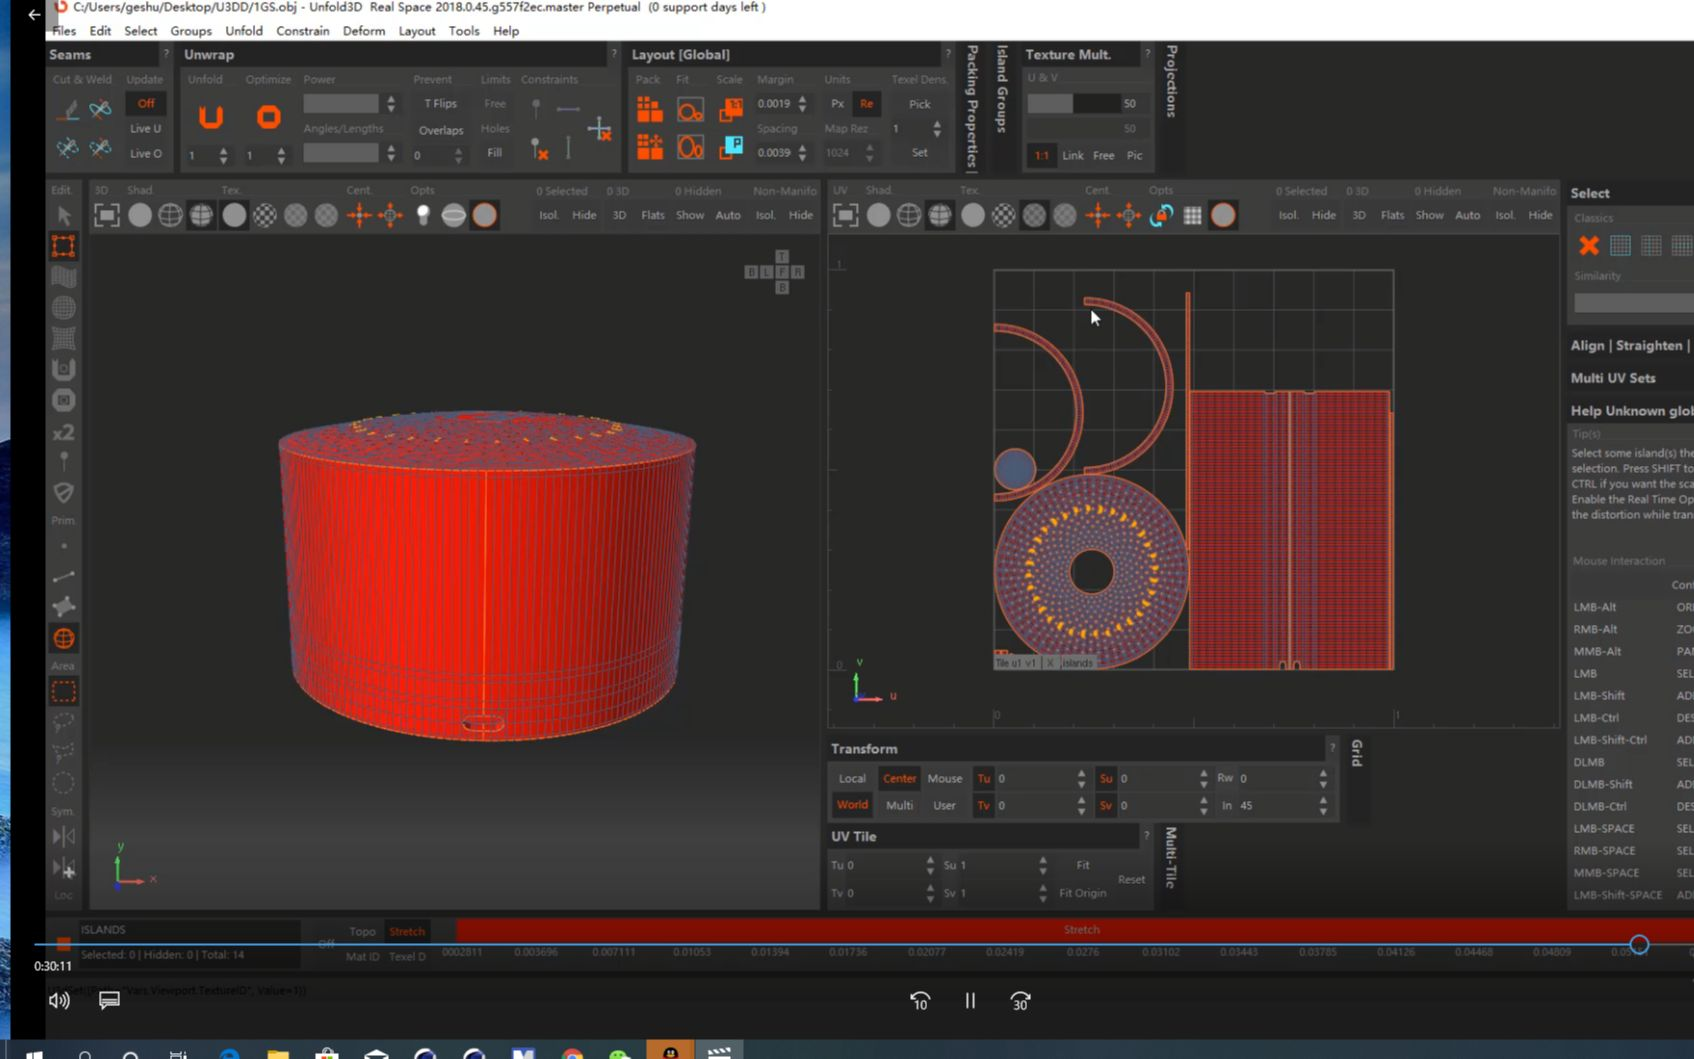This screenshot has width=1694, height=1059.
Task: Click the remove pin icon with X
Action: (x=539, y=149)
